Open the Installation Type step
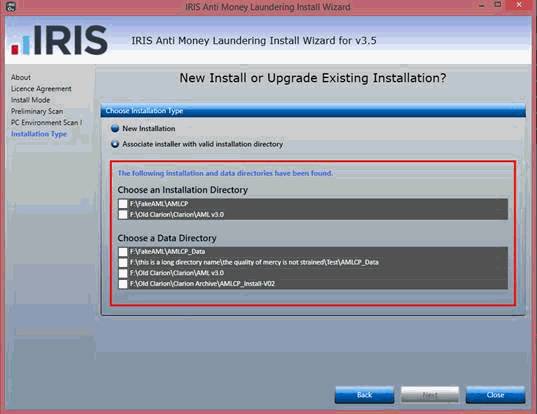 [x=39, y=134]
